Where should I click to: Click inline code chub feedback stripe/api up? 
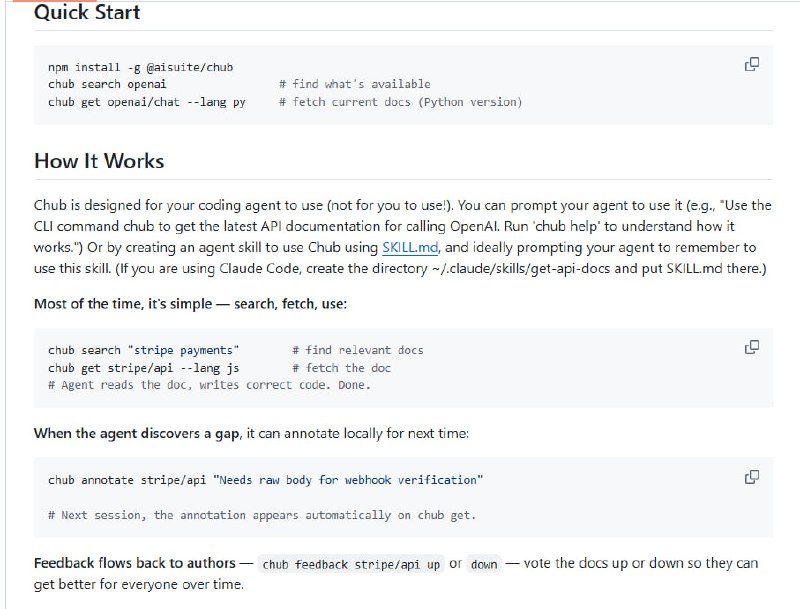[350, 564]
